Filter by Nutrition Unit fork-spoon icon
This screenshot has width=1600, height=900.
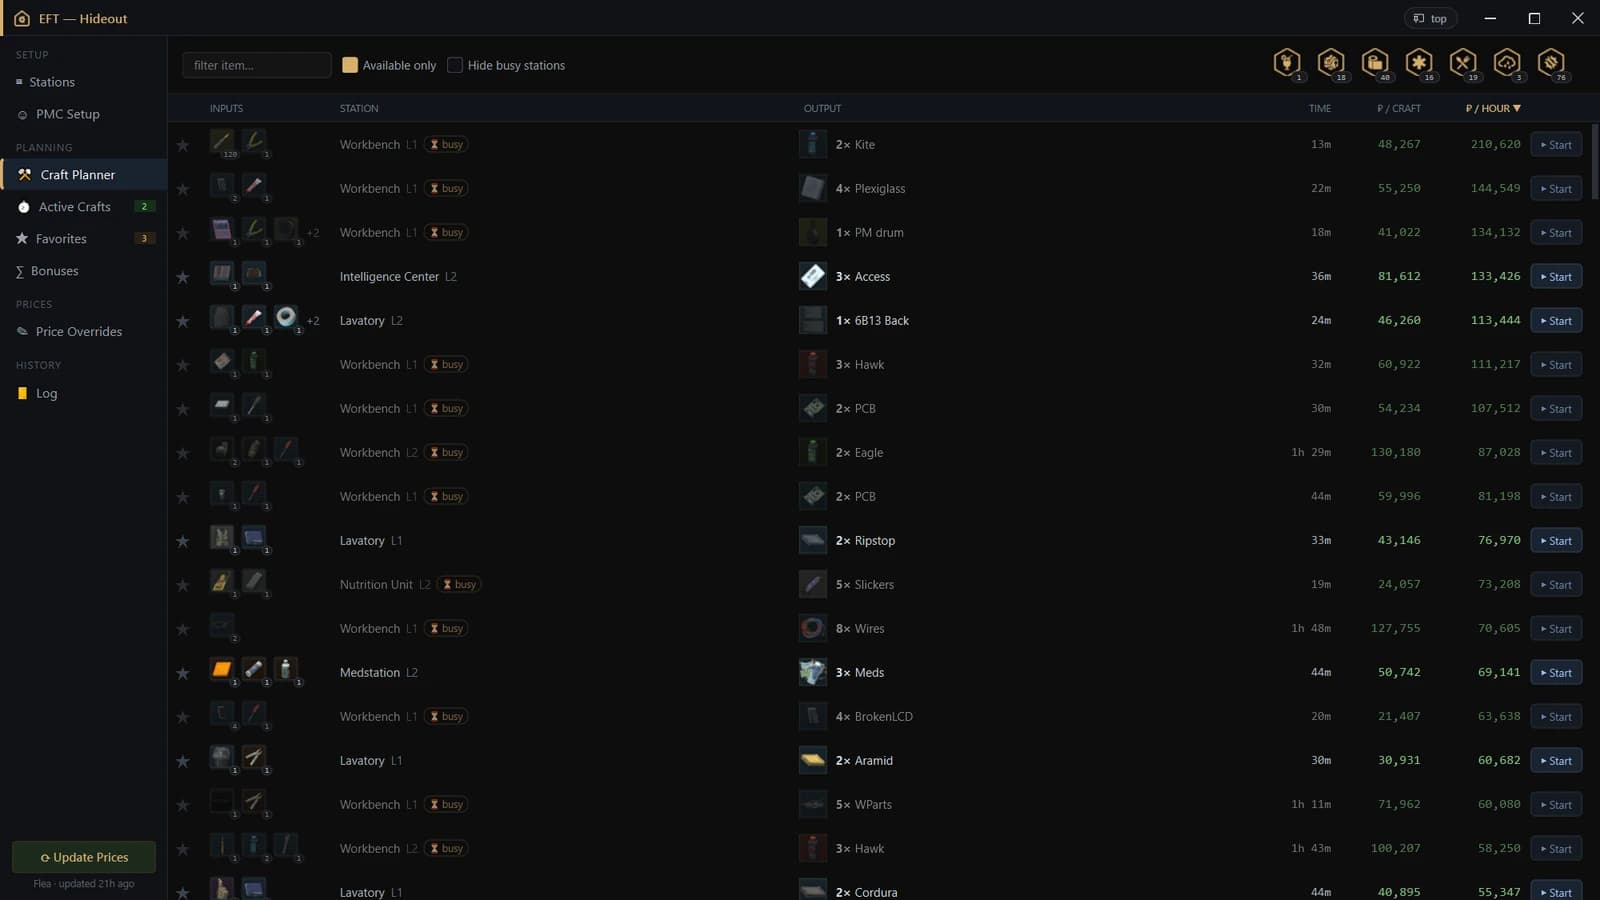point(1463,63)
